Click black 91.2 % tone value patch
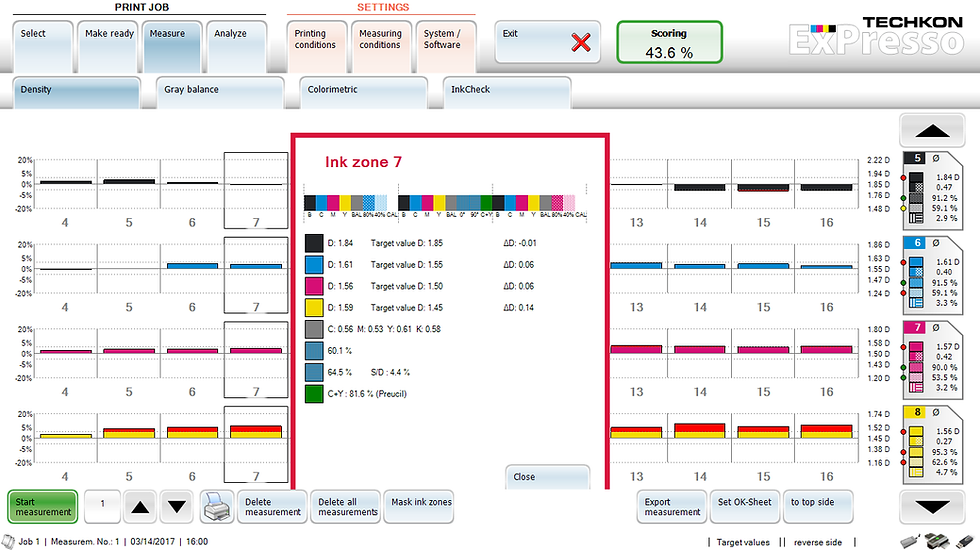The width and height of the screenshot is (980, 551). pyautogui.click(x=916, y=198)
